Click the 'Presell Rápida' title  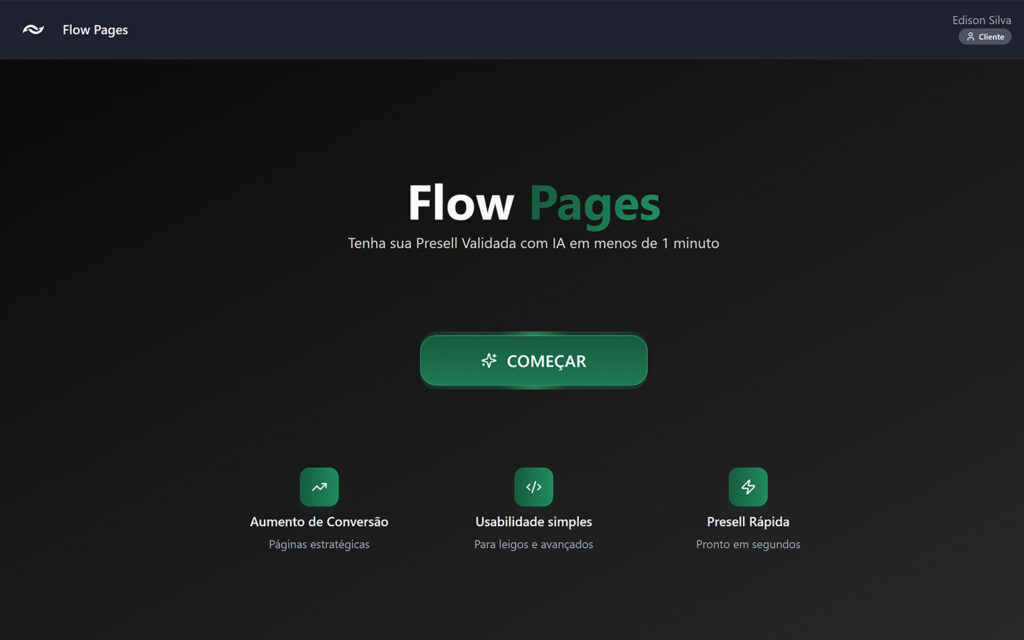(x=748, y=522)
